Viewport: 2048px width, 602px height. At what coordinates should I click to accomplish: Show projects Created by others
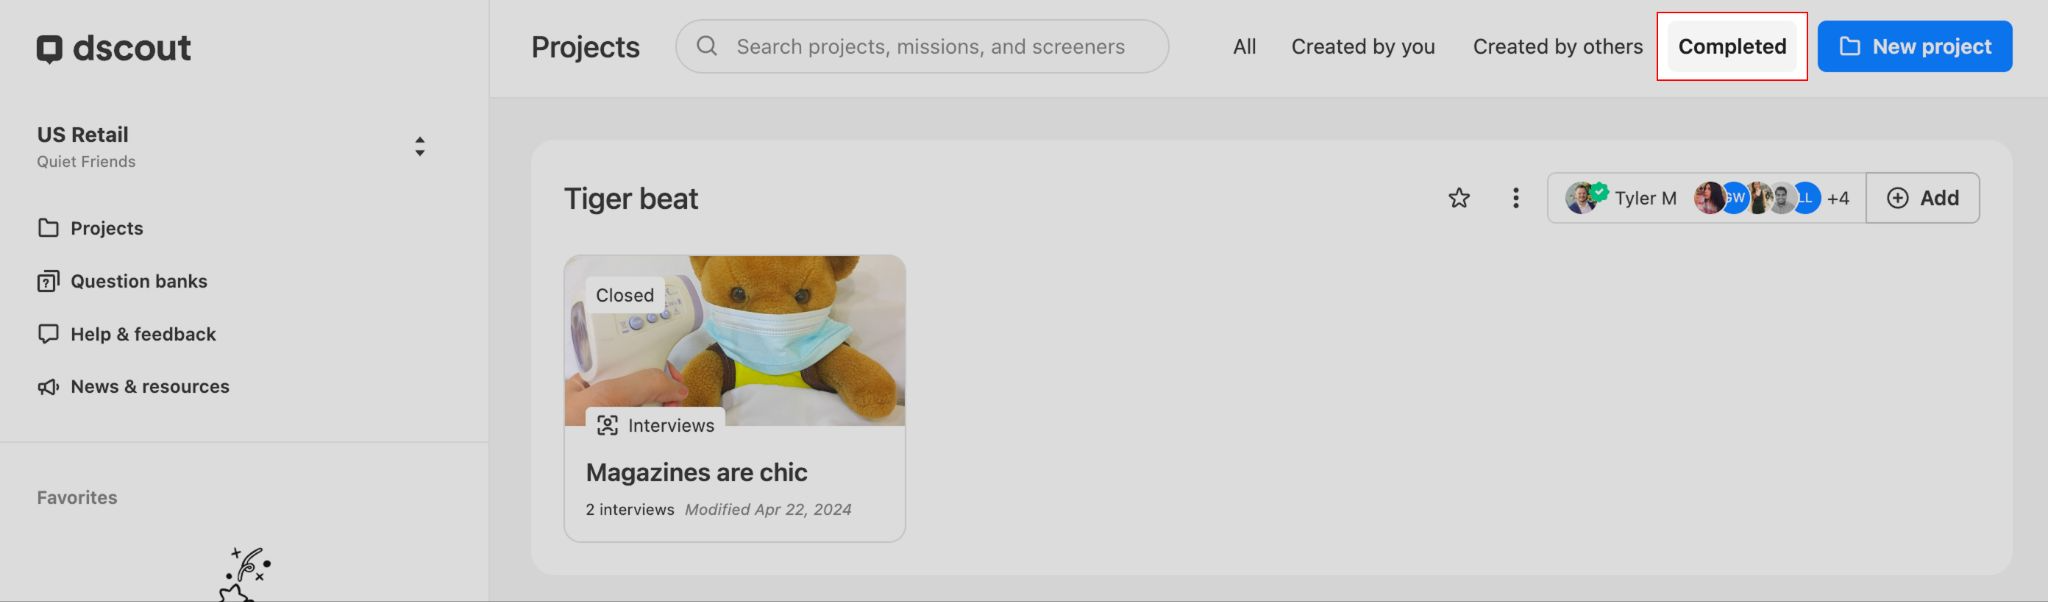coord(1557,47)
